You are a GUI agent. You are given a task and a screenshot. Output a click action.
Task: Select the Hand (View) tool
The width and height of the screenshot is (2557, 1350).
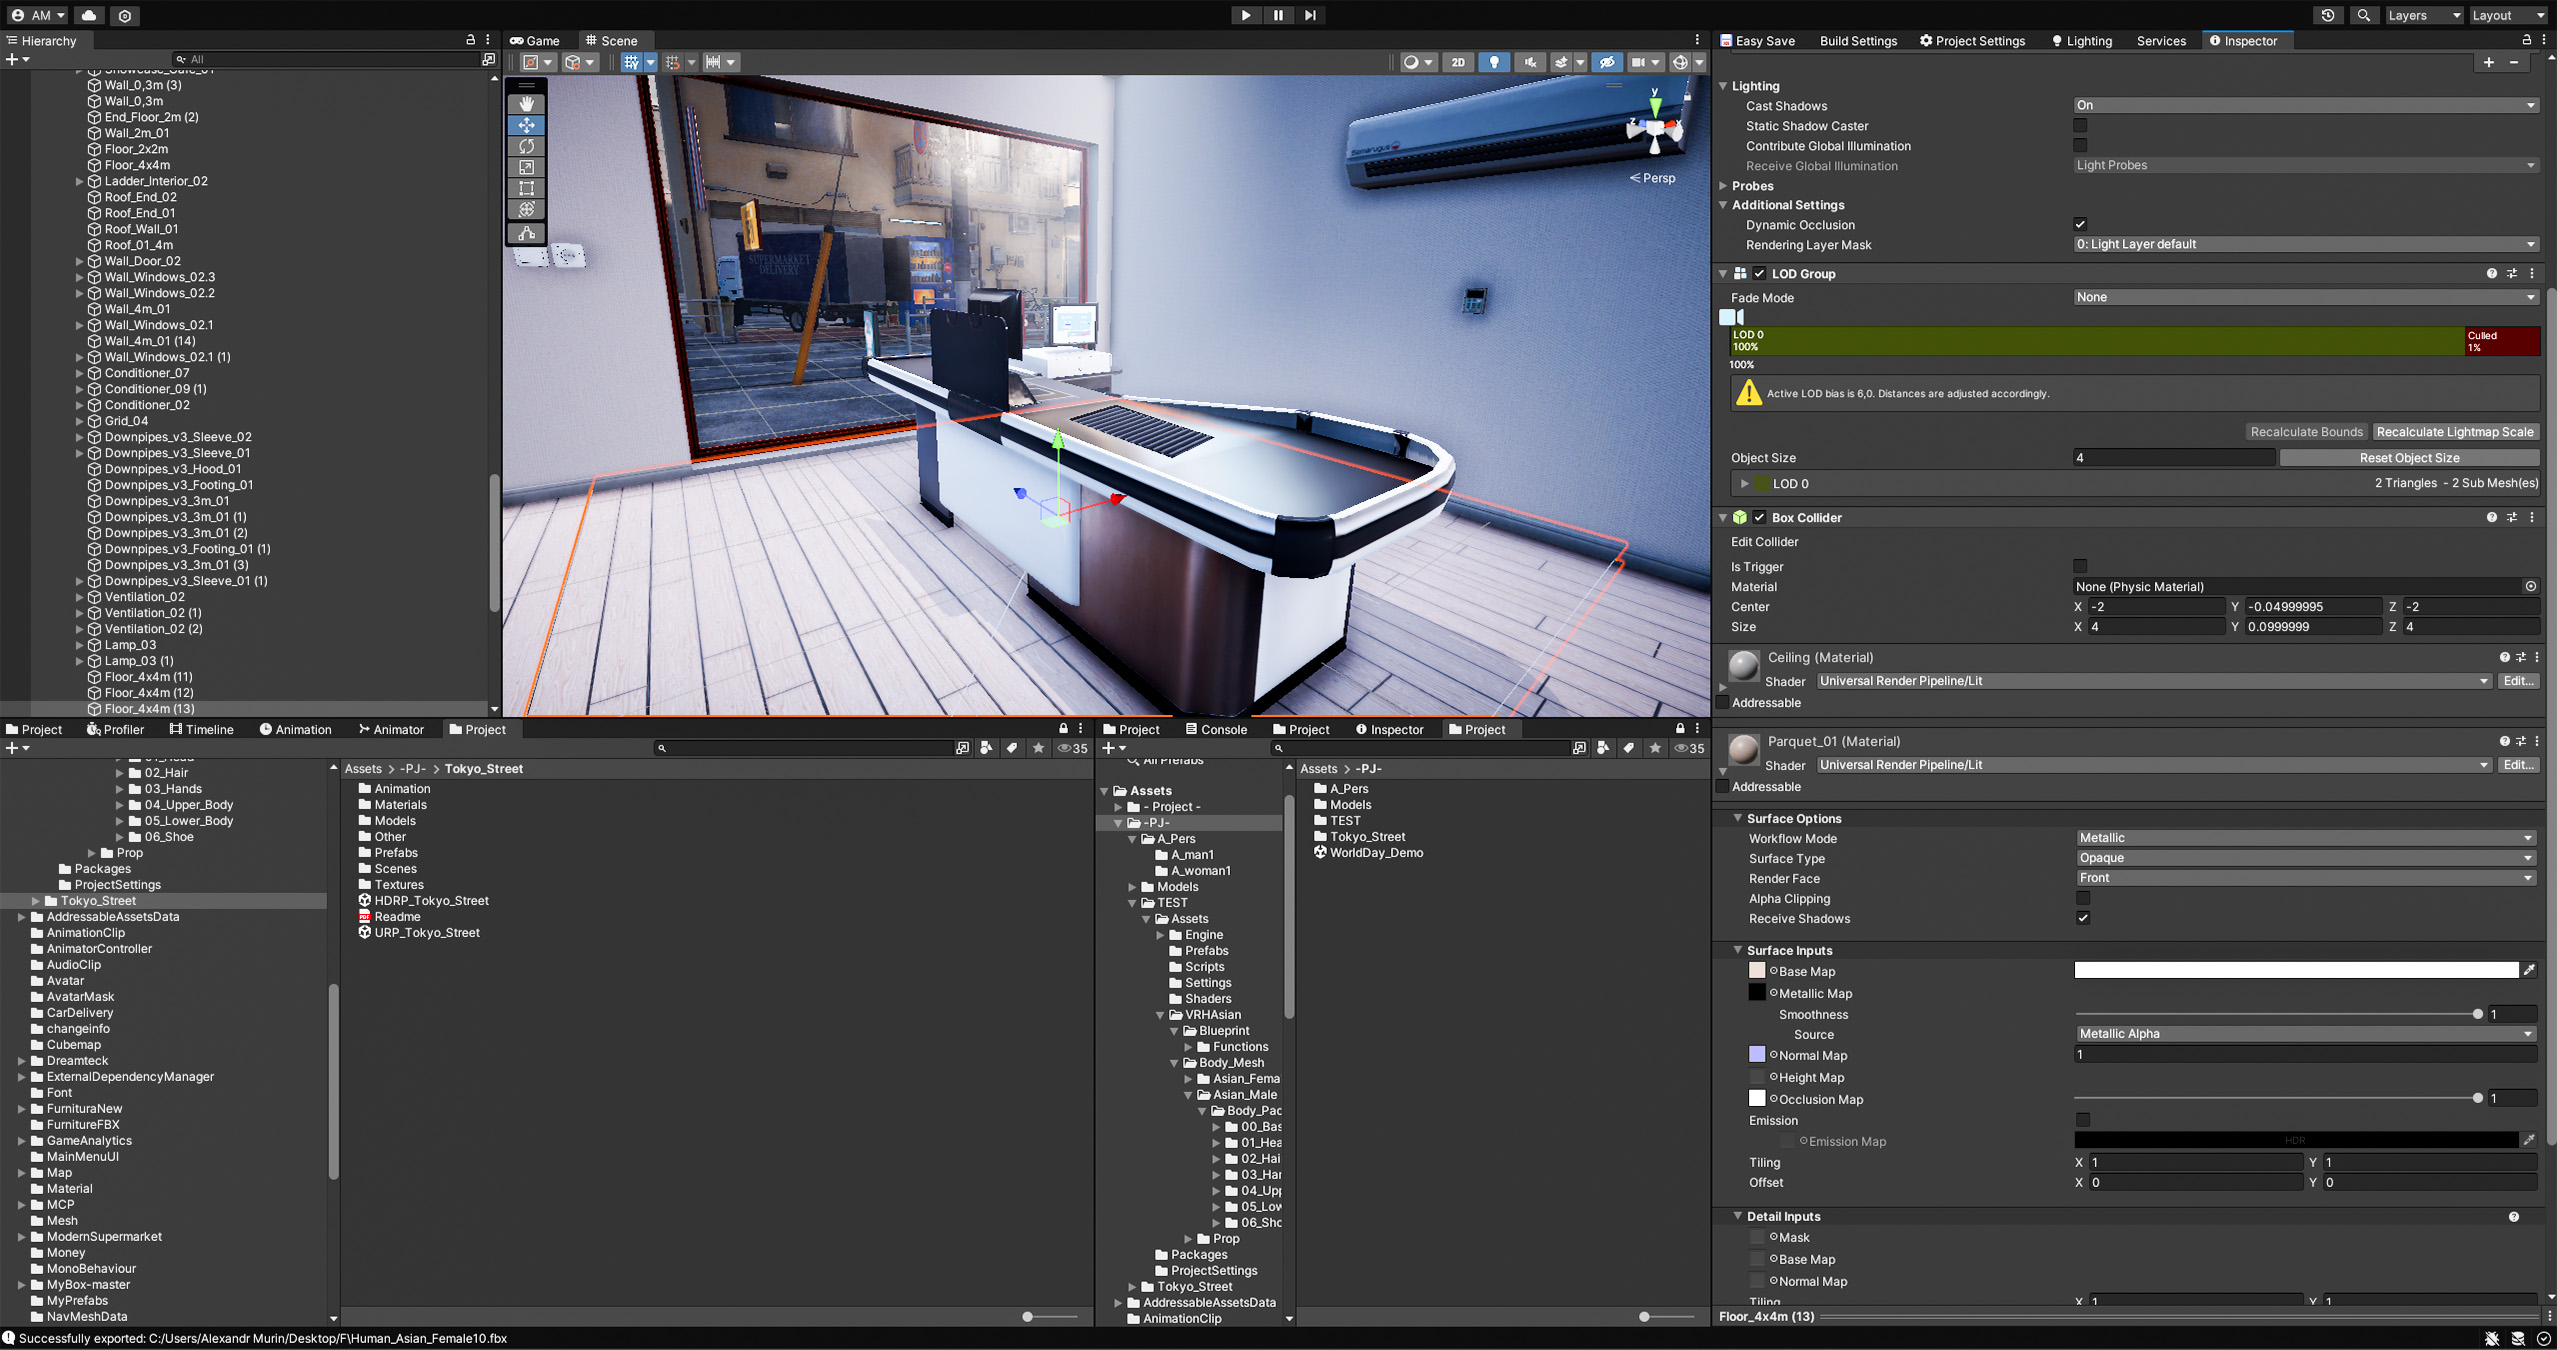click(x=526, y=104)
